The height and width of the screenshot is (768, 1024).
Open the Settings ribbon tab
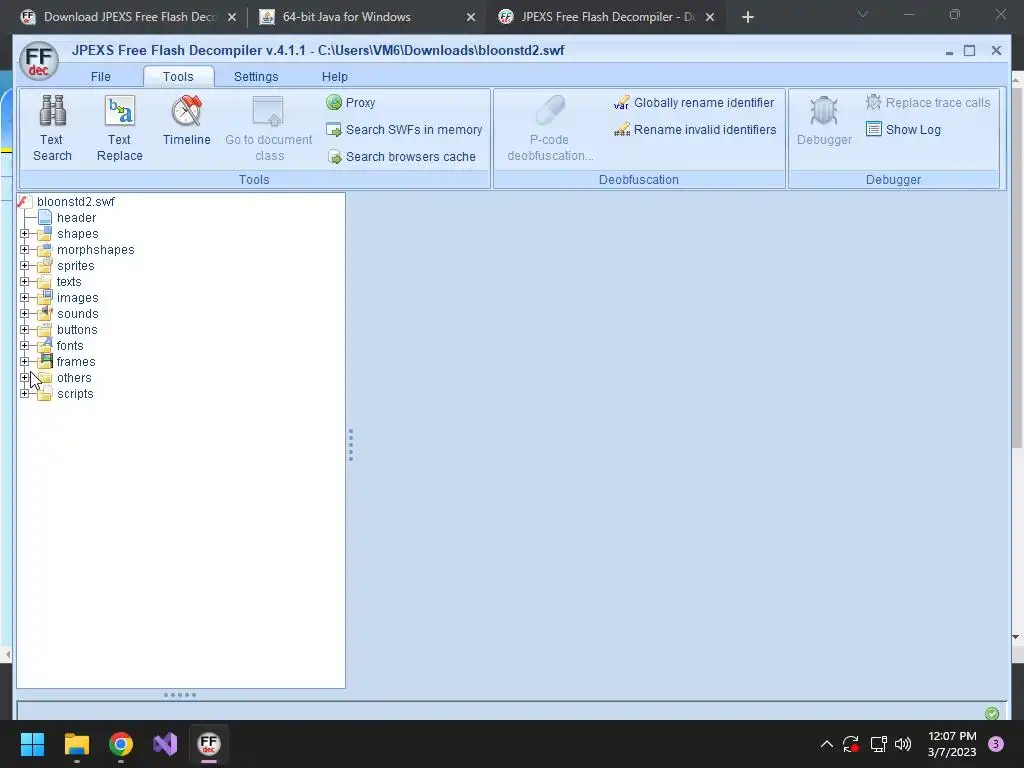[x=256, y=76]
